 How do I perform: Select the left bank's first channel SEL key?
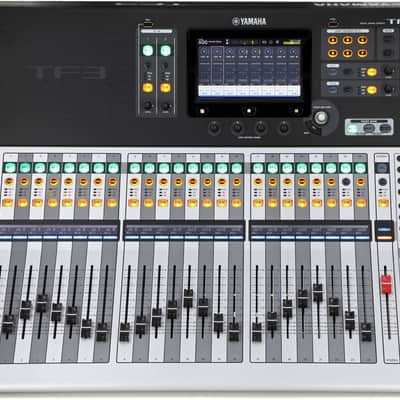pyautogui.click(x=10, y=168)
